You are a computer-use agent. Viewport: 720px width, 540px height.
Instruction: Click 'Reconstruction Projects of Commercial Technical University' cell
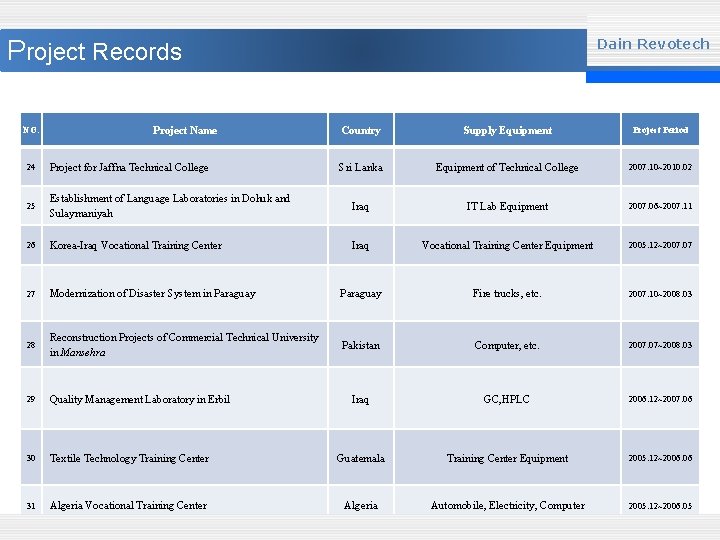click(185, 344)
